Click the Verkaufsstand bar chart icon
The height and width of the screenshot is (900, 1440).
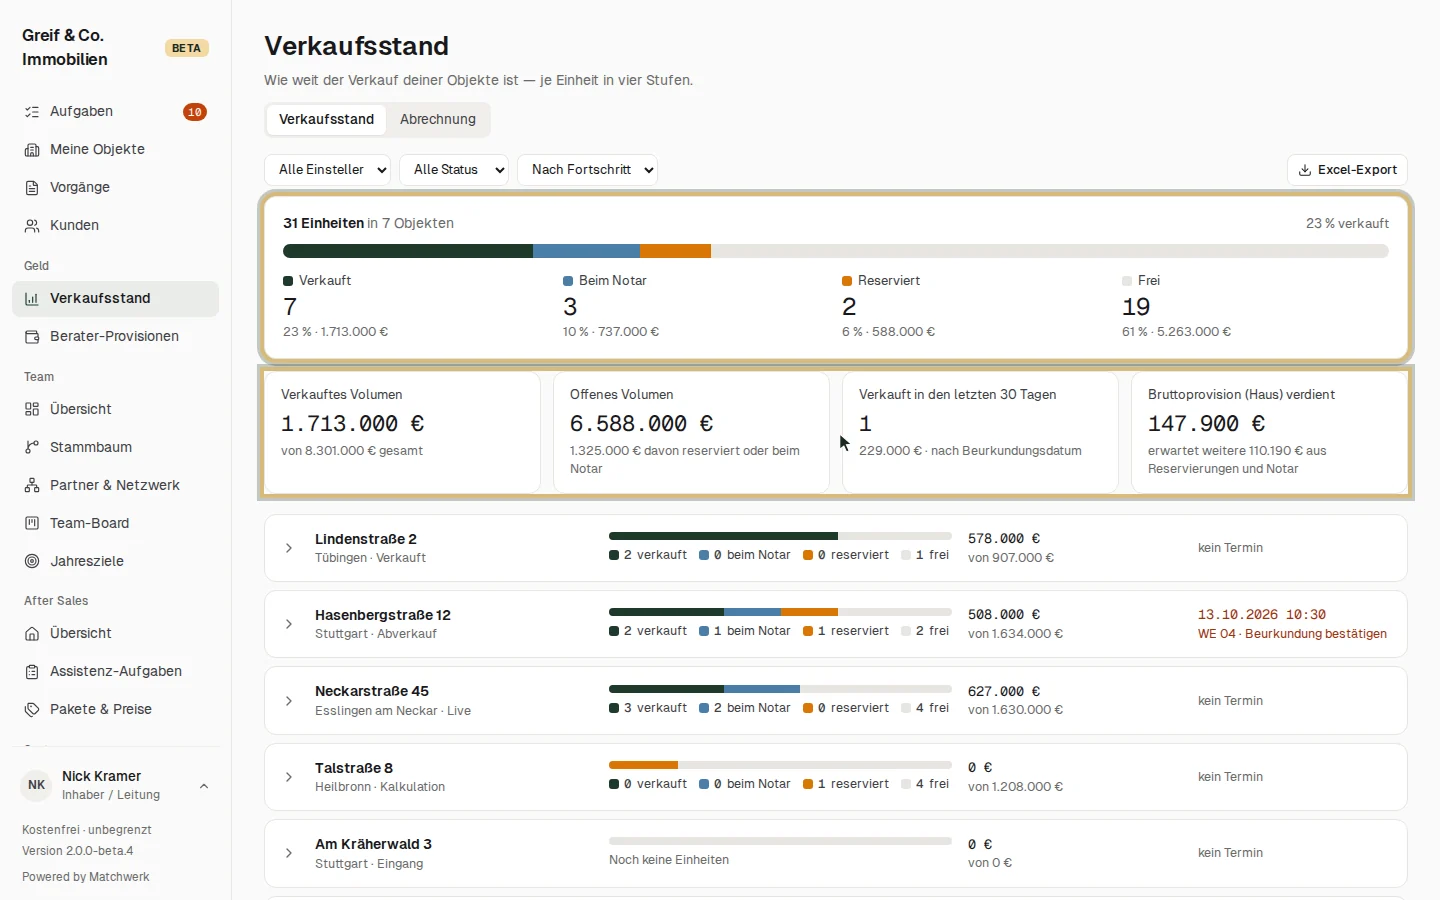[32, 299]
